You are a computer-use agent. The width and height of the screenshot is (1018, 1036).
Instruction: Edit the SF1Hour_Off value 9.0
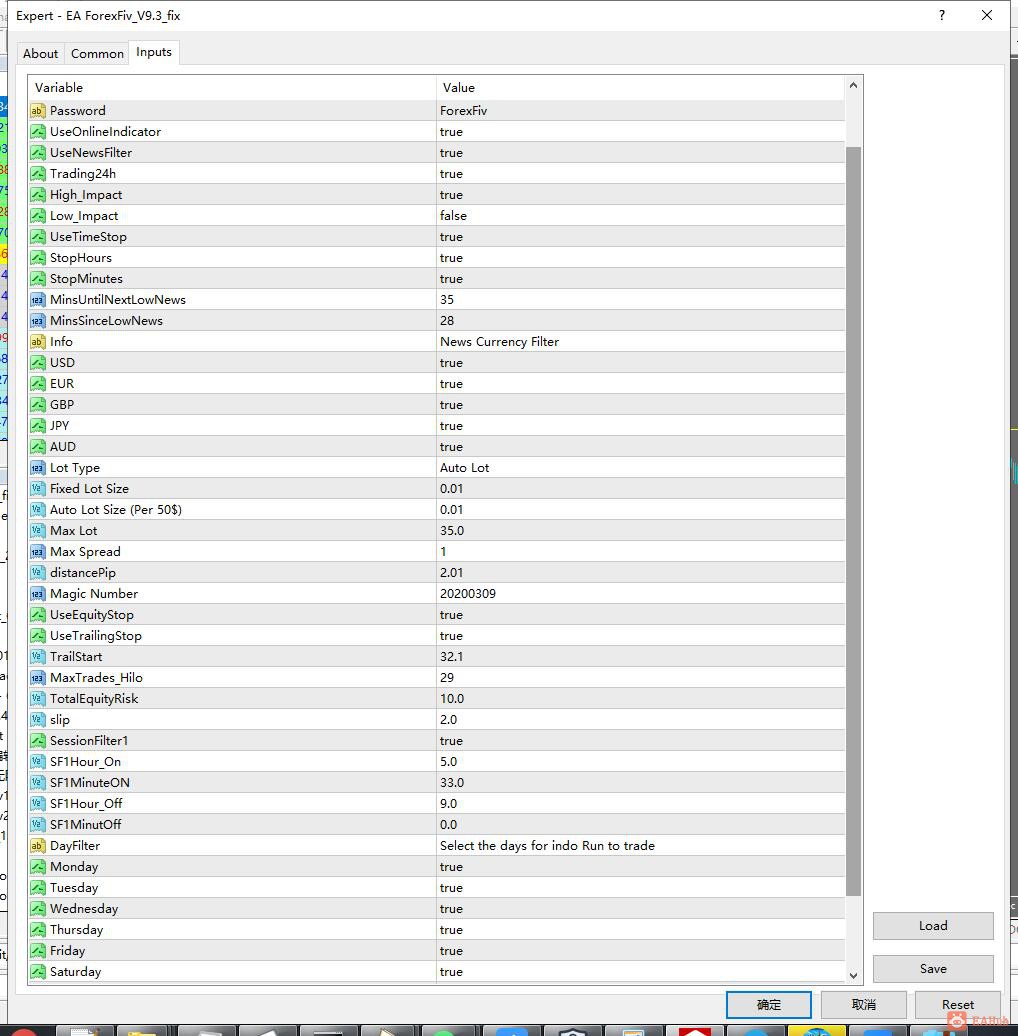tap(640, 804)
